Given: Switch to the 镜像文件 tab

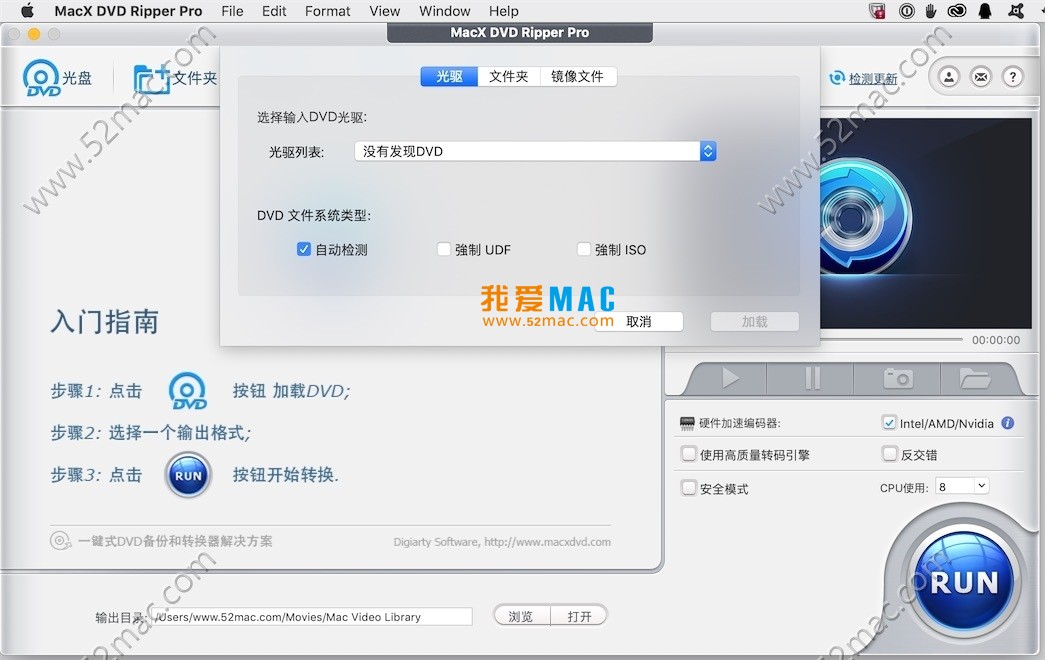Looking at the screenshot, I should pyautogui.click(x=577, y=77).
